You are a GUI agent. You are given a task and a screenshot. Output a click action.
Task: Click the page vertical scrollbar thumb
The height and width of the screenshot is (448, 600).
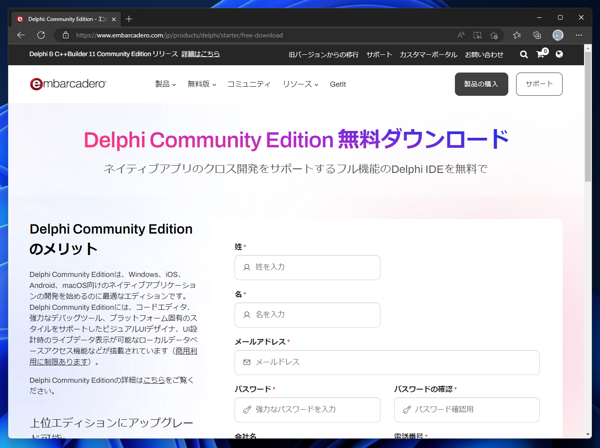[588, 116]
